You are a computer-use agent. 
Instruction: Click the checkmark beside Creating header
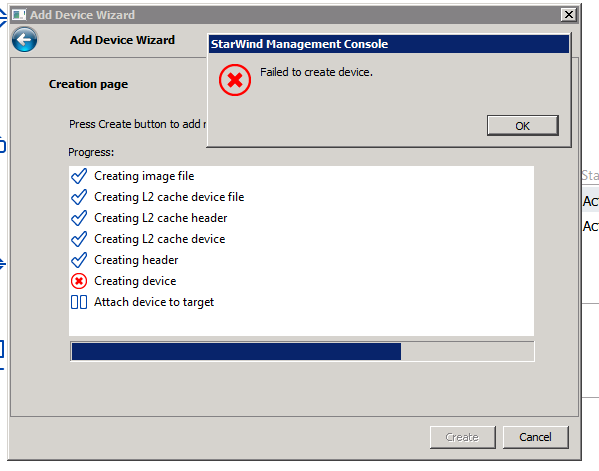point(79,260)
